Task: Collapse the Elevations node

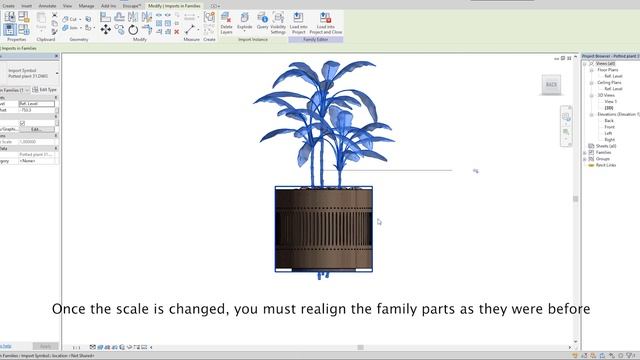Action: coord(591,115)
